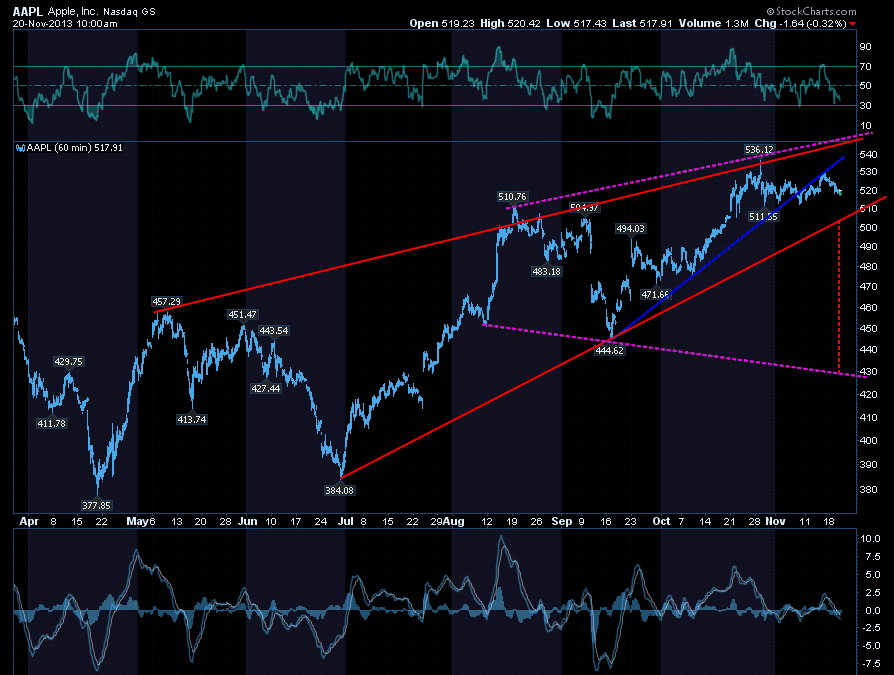Click the 380 tick on price axis
This screenshot has width=894, height=675.
(x=868, y=489)
